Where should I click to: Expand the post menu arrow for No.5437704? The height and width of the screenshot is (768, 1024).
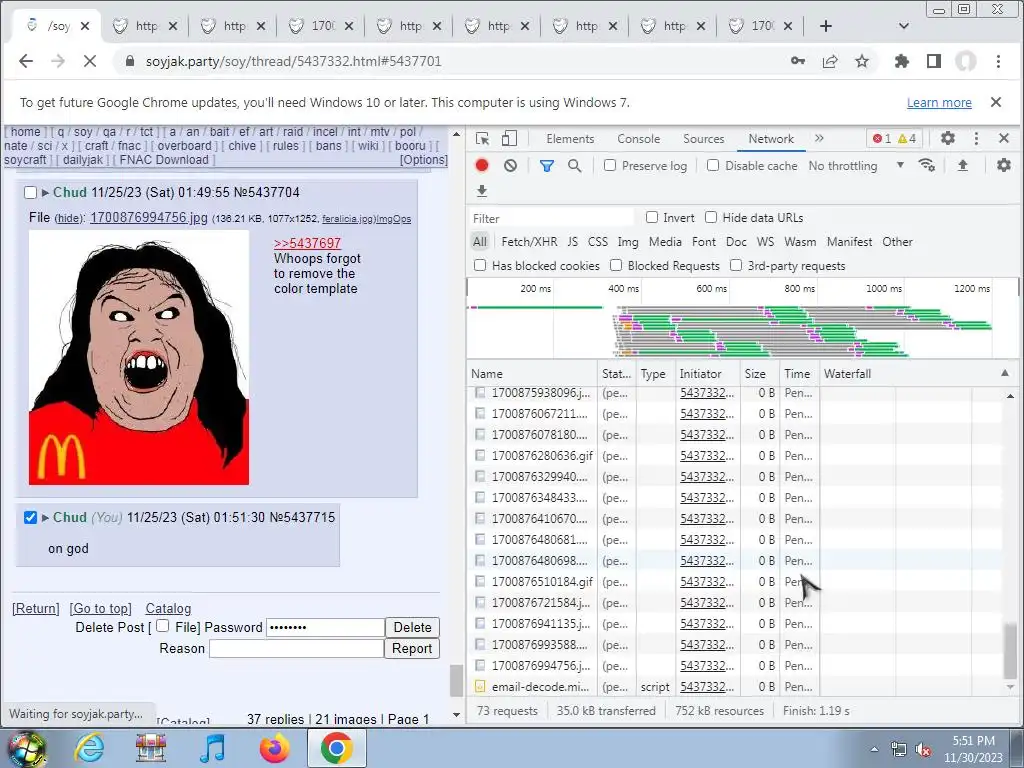coord(45,193)
